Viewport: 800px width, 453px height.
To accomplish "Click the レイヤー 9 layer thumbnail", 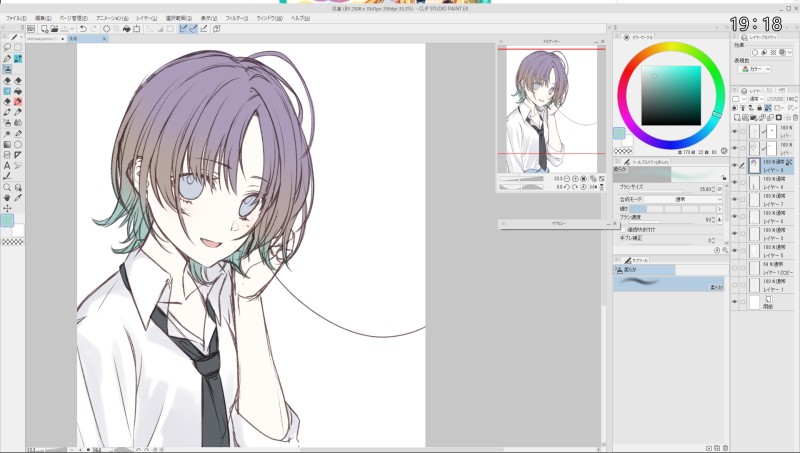I will tap(754, 165).
